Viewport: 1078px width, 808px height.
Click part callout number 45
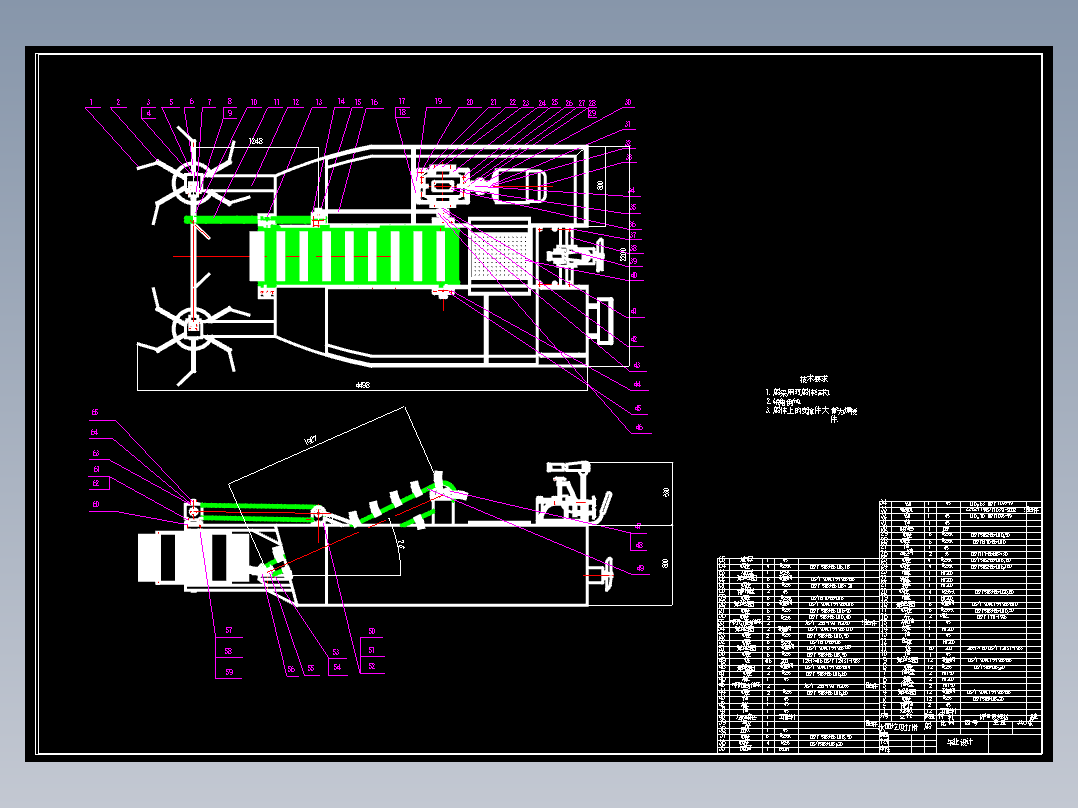click(638, 408)
